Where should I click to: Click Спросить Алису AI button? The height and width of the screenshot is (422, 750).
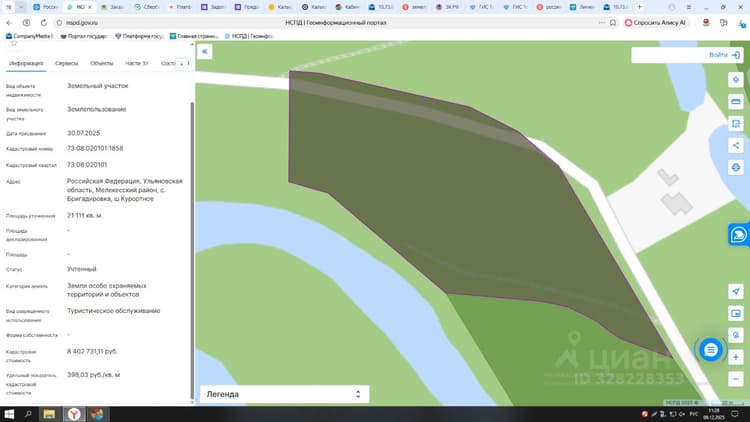point(655,22)
